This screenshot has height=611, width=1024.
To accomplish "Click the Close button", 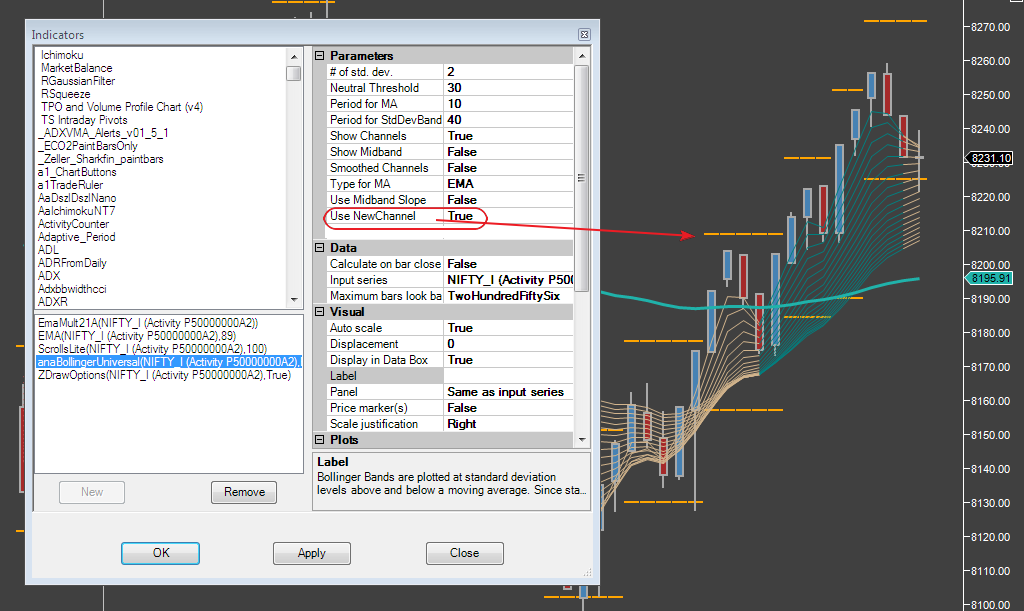I will [464, 553].
